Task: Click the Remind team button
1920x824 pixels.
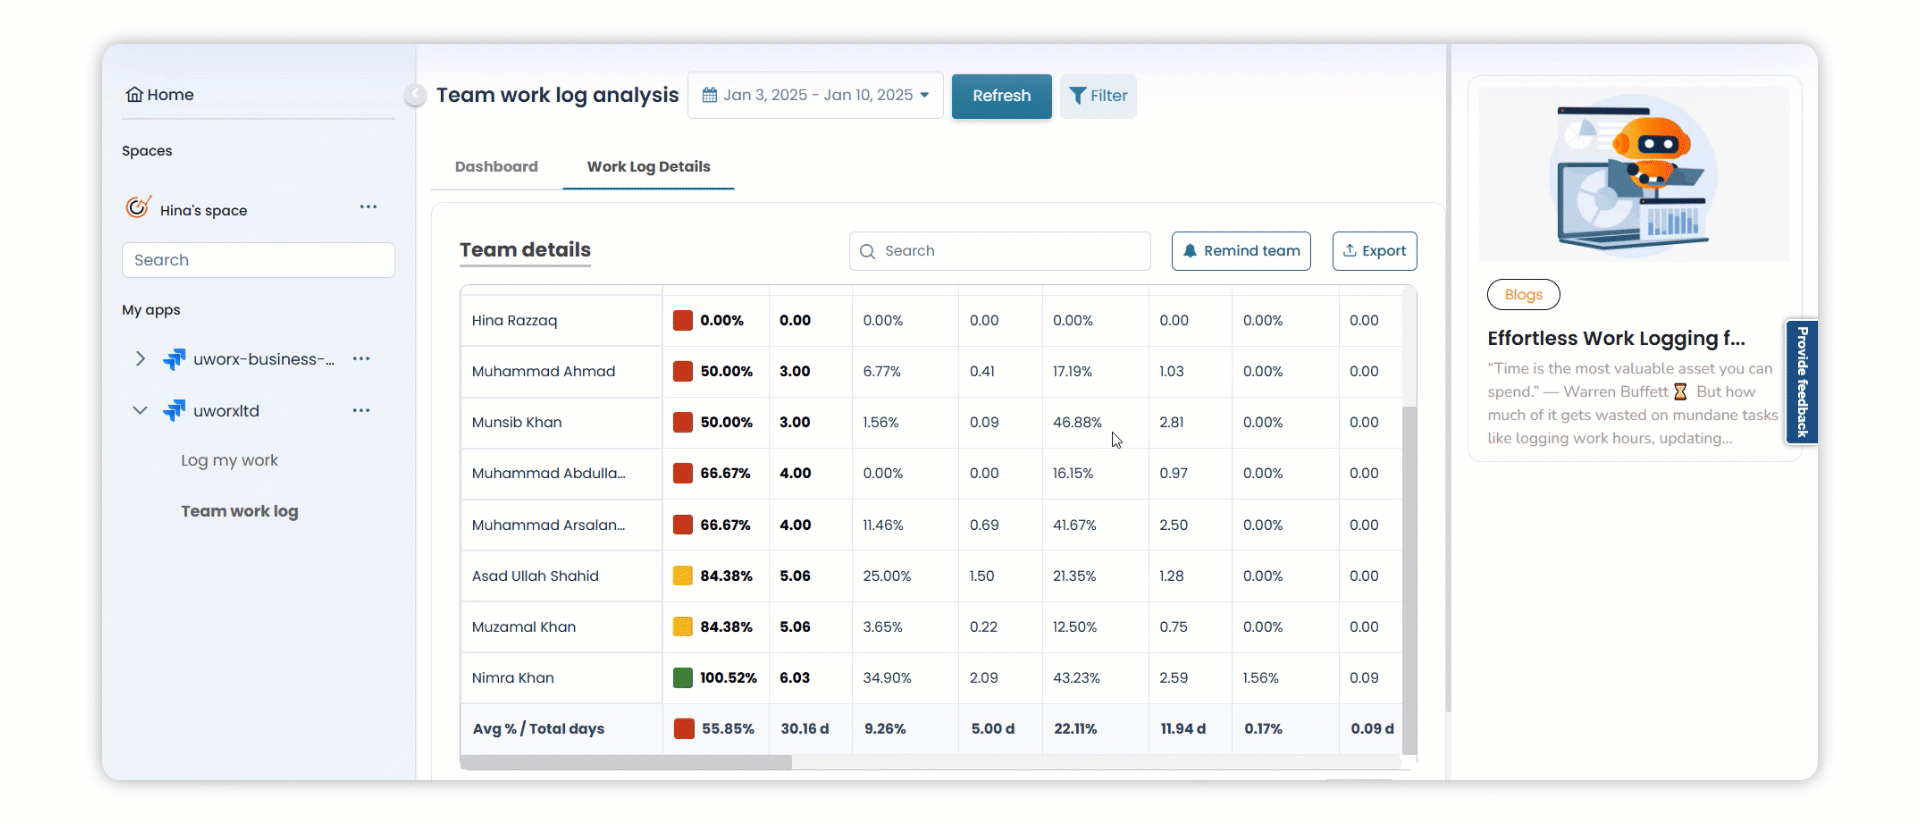Action: click(x=1241, y=251)
